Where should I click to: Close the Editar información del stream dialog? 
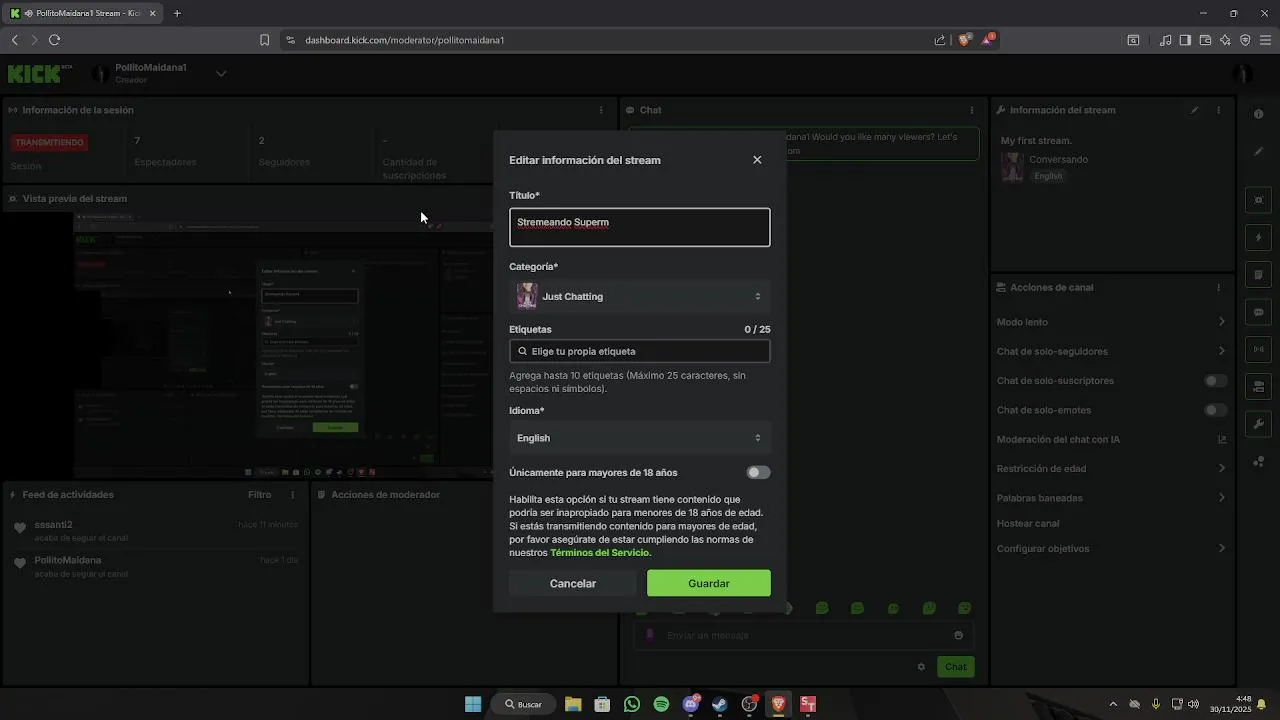(x=757, y=160)
